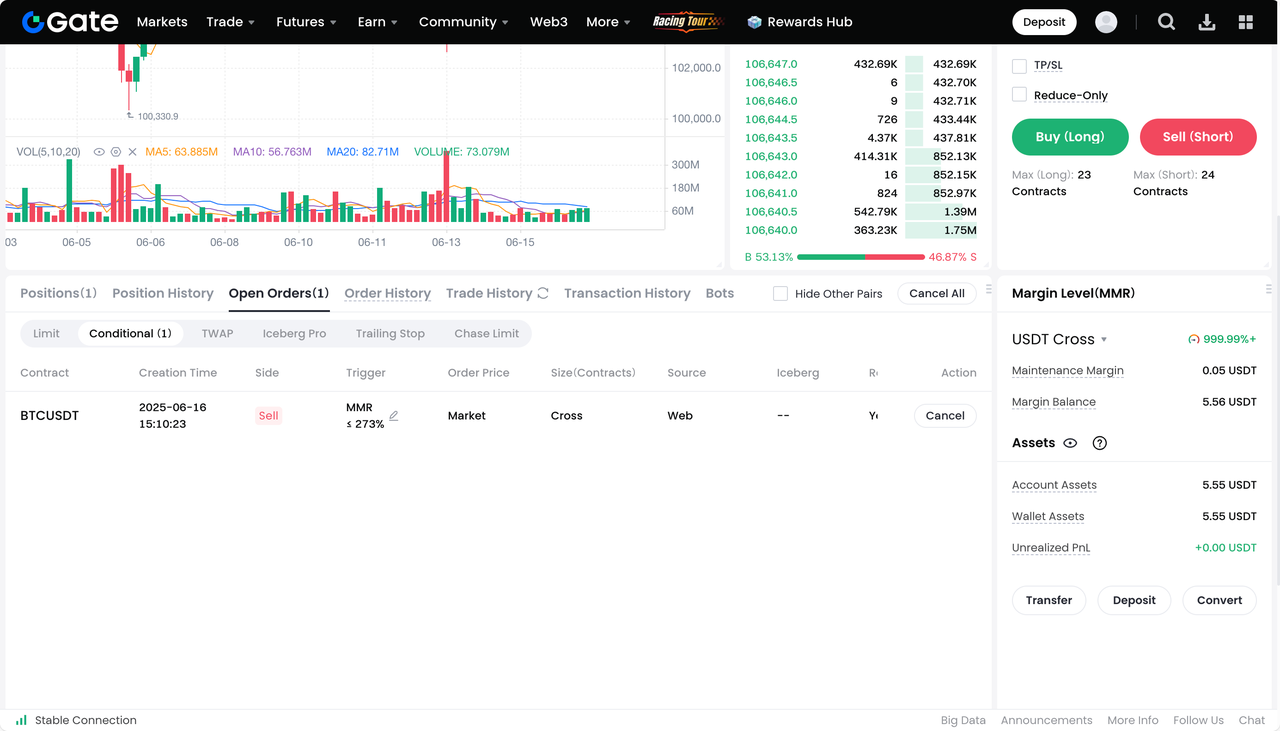
Task: Open the search magnifier in header
Action: pyautogui.click(x=1166, y=22)
